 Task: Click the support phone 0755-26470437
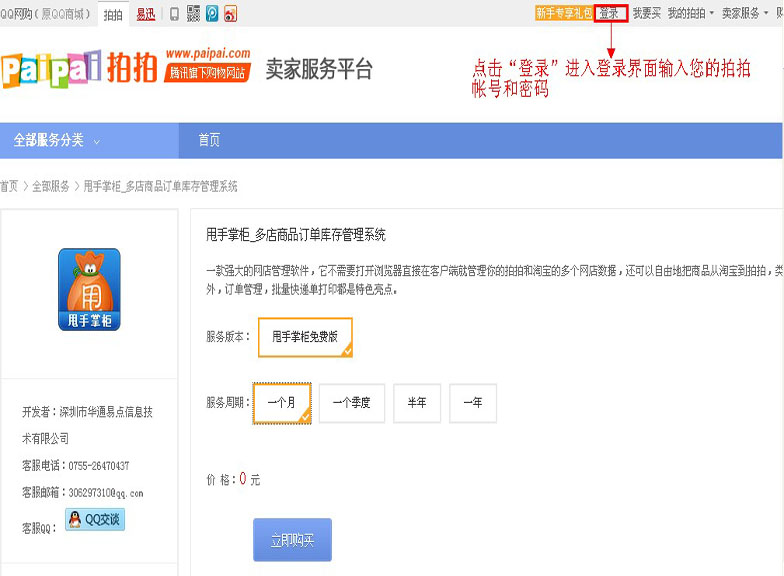click(99, 466)
